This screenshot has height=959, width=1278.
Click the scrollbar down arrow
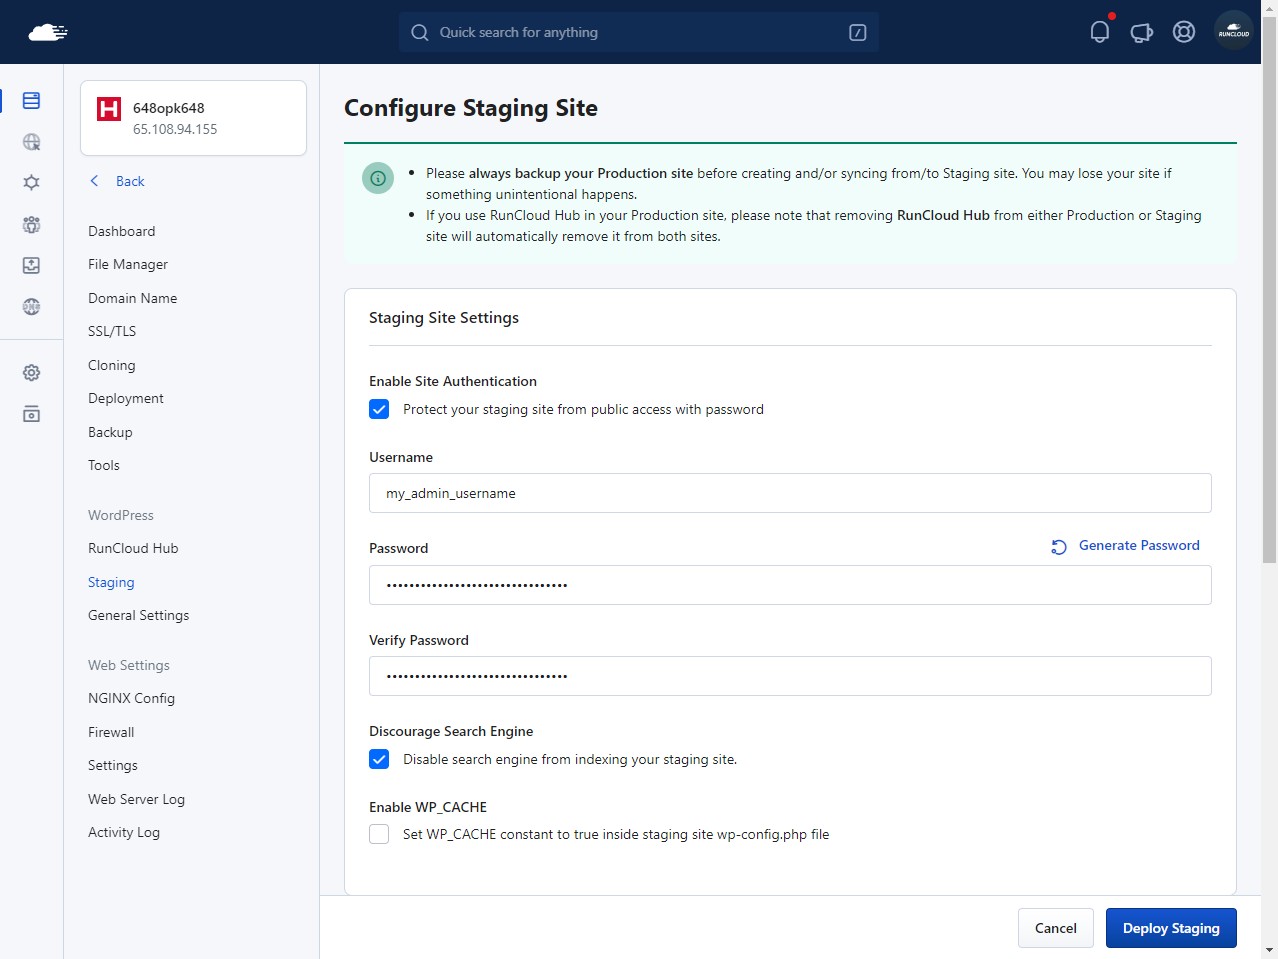[1270, 950]
